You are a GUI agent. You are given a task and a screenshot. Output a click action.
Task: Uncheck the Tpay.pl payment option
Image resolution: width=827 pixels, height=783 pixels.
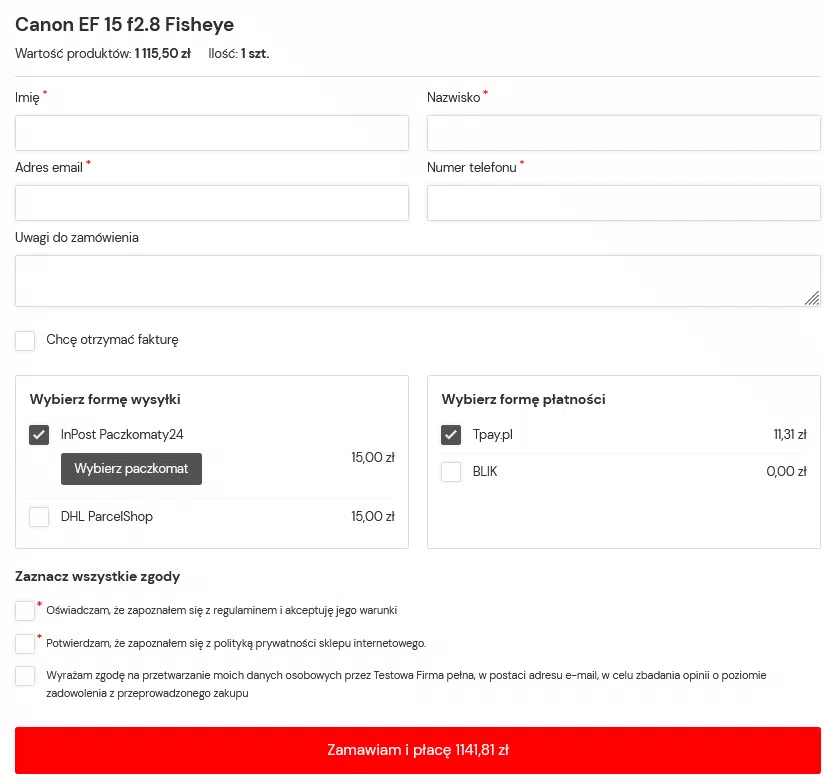click(451, 435)
